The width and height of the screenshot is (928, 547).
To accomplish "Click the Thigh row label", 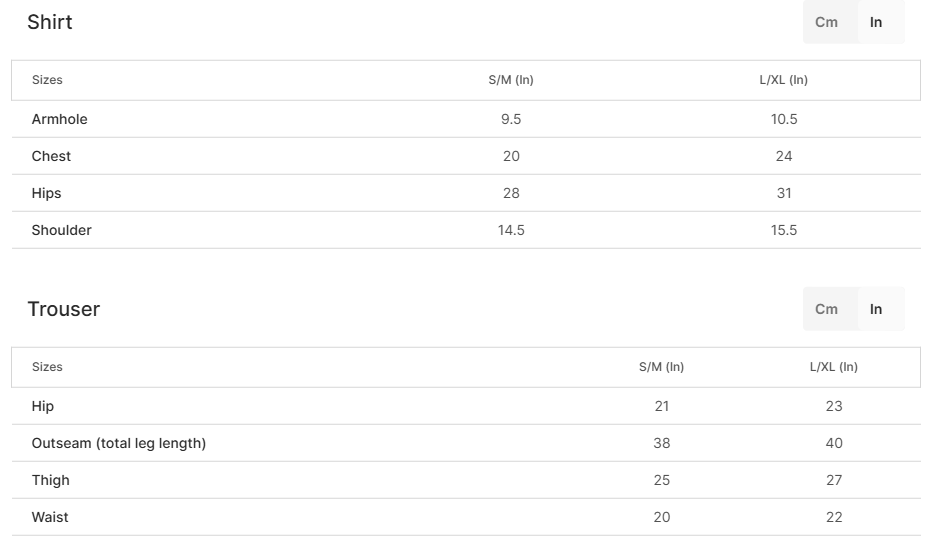I will coord(50,480).
